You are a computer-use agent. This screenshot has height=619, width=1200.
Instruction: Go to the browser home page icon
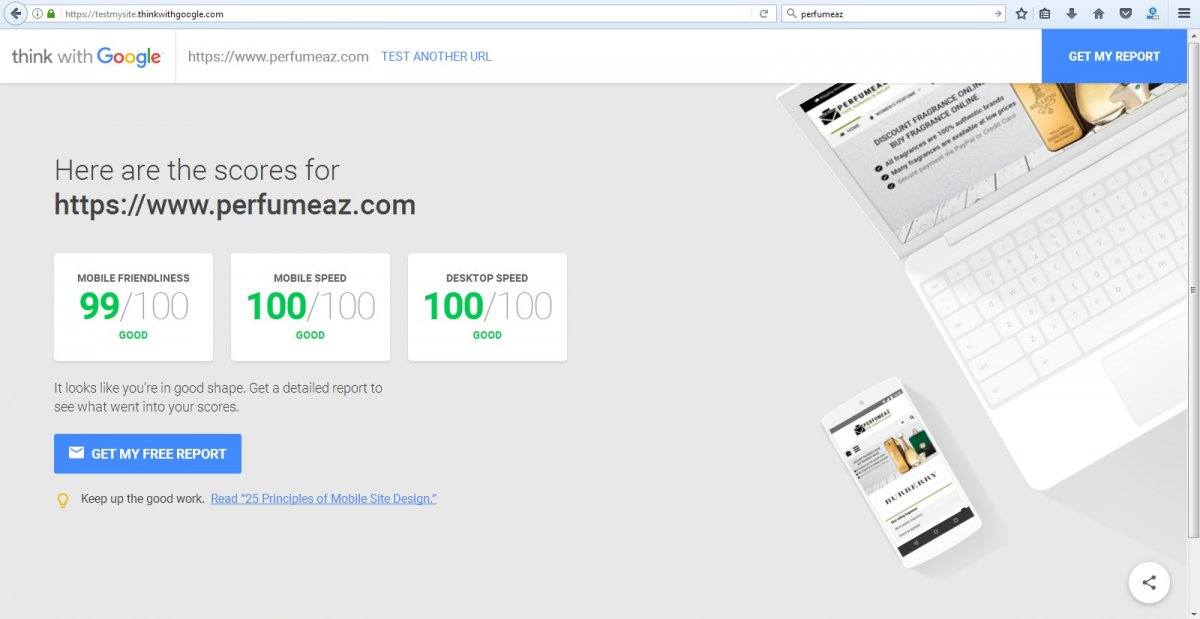click(x=1098, y=14)
